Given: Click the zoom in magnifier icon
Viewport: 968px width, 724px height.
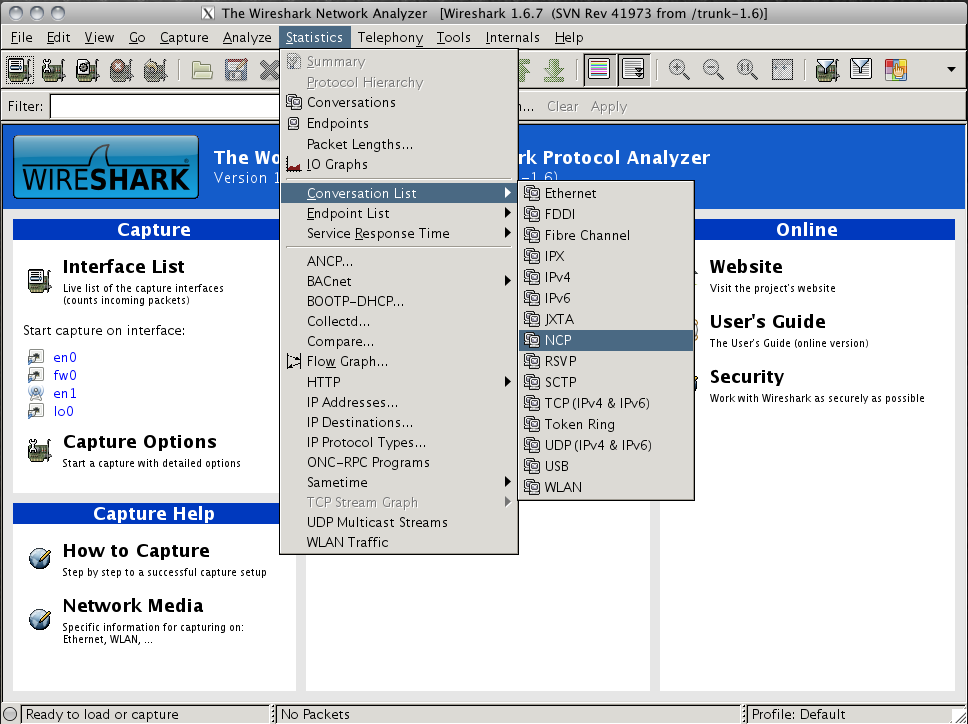Looking at the screenshot, I should click(x=679, y=70).
